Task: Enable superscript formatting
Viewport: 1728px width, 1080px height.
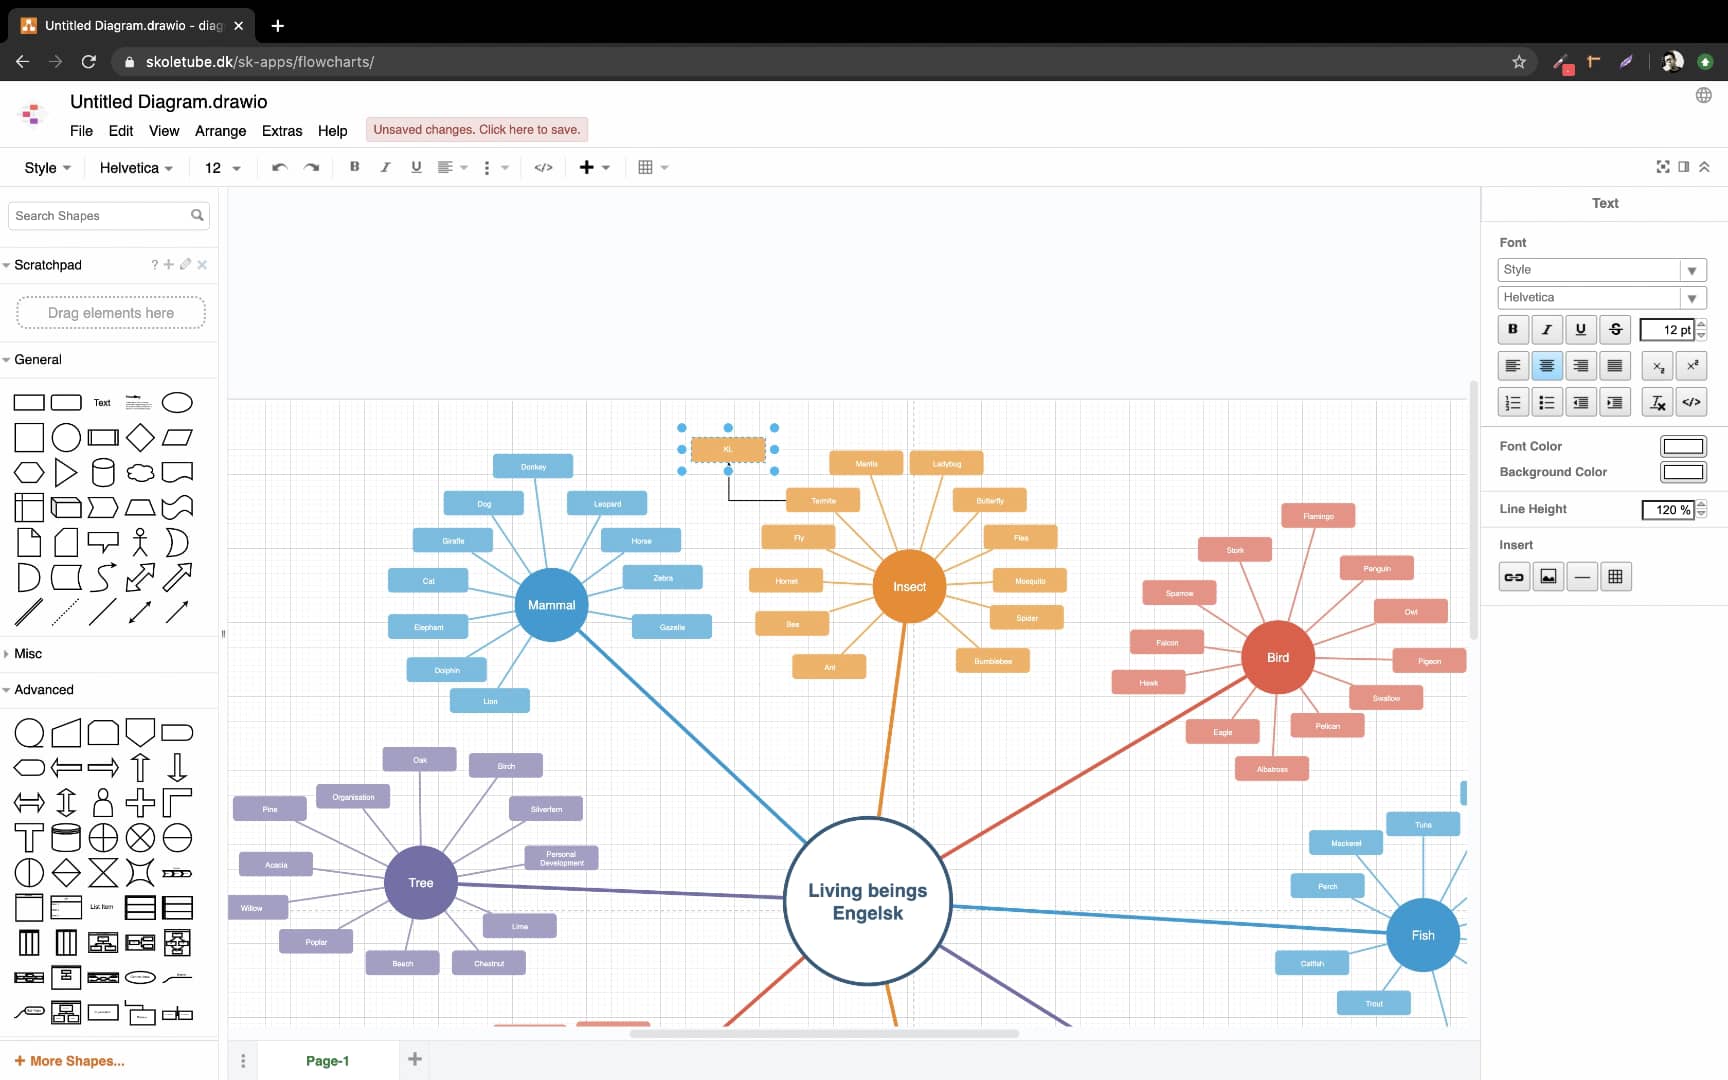Action: pyautogui.click(x=1690, y=365)
